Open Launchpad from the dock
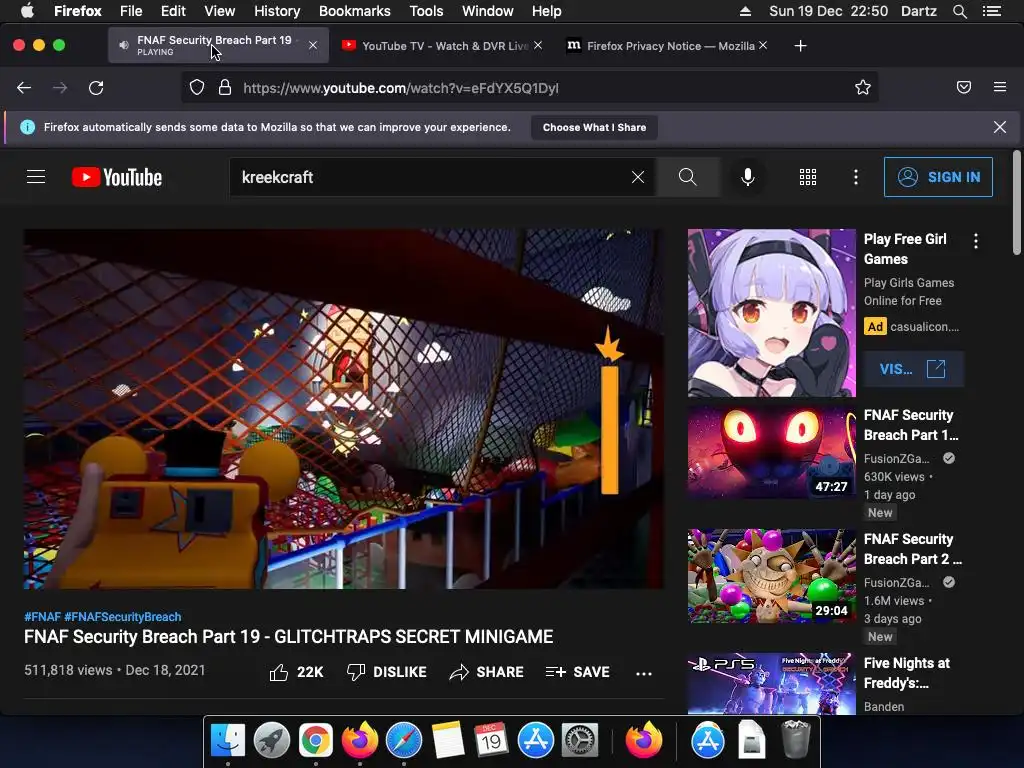Screen dimensions: 1024x768 point(272,741)
